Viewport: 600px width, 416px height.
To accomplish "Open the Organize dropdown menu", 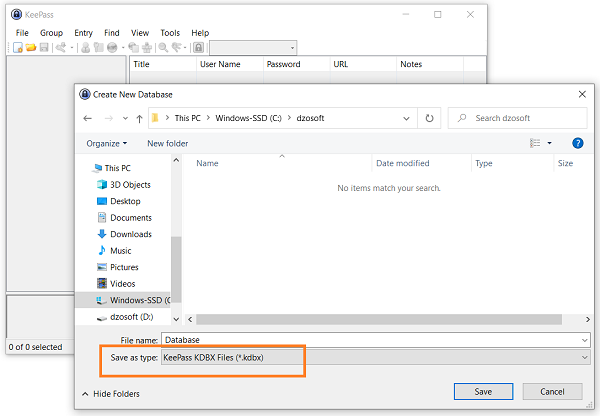I will [x=107, y=144].
